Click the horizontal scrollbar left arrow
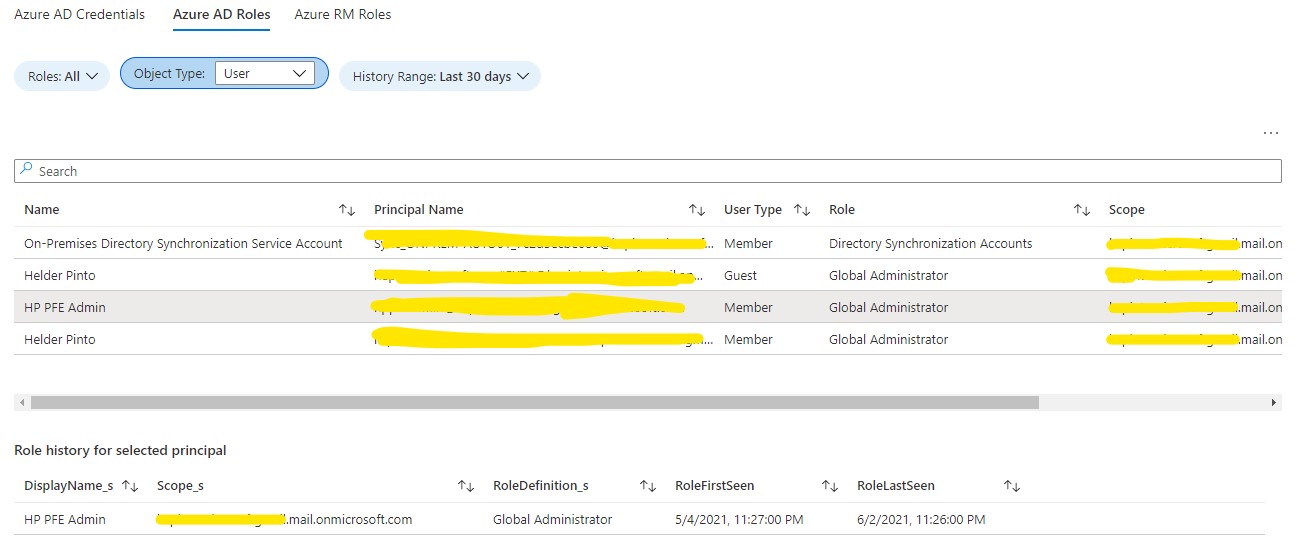This screenshot has height=549, width=1296. (x=20, y=402)
